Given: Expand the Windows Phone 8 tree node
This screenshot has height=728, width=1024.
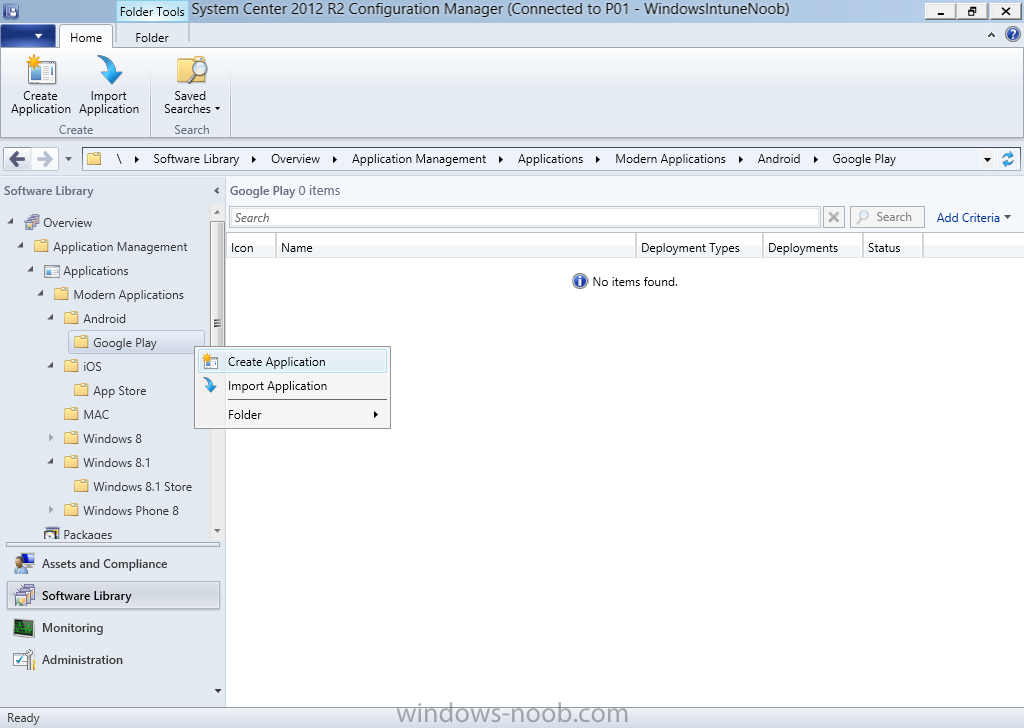Looking at the screenshot, I should pos(51,510).
